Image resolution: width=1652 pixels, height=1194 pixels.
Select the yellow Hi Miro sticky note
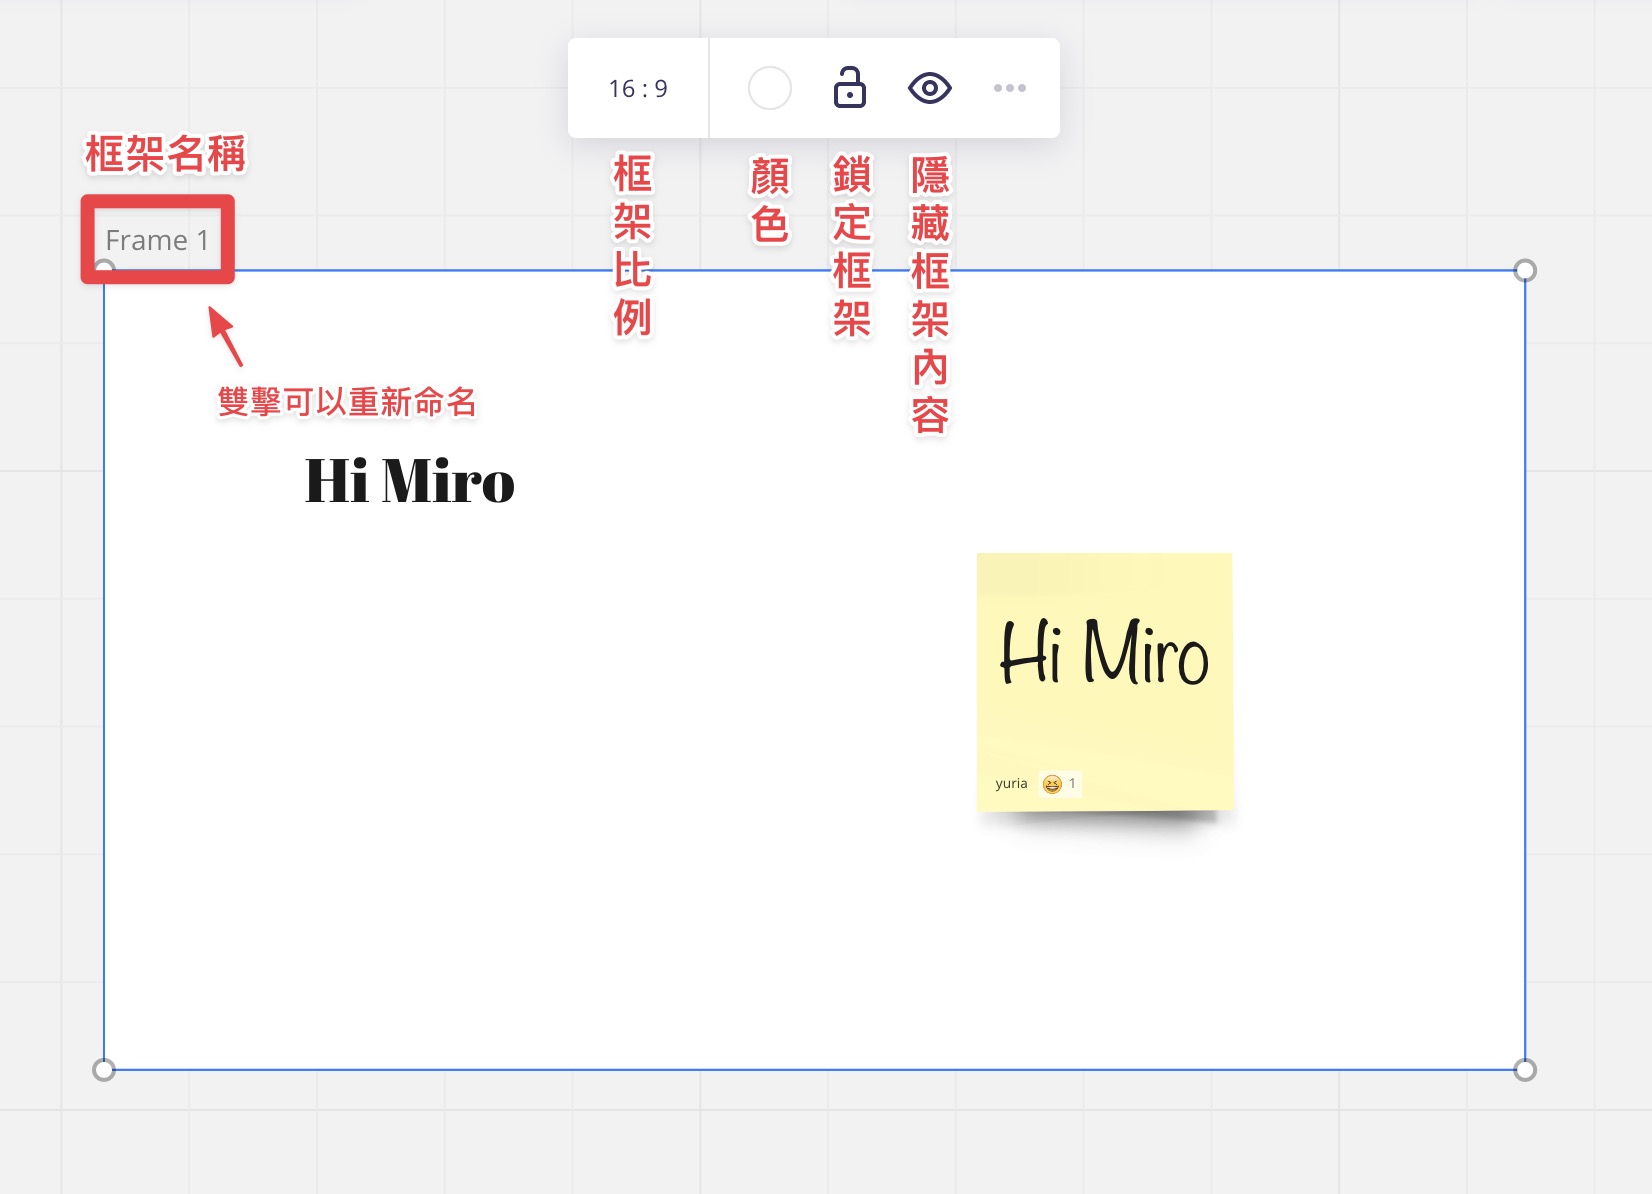point(1105,681)
